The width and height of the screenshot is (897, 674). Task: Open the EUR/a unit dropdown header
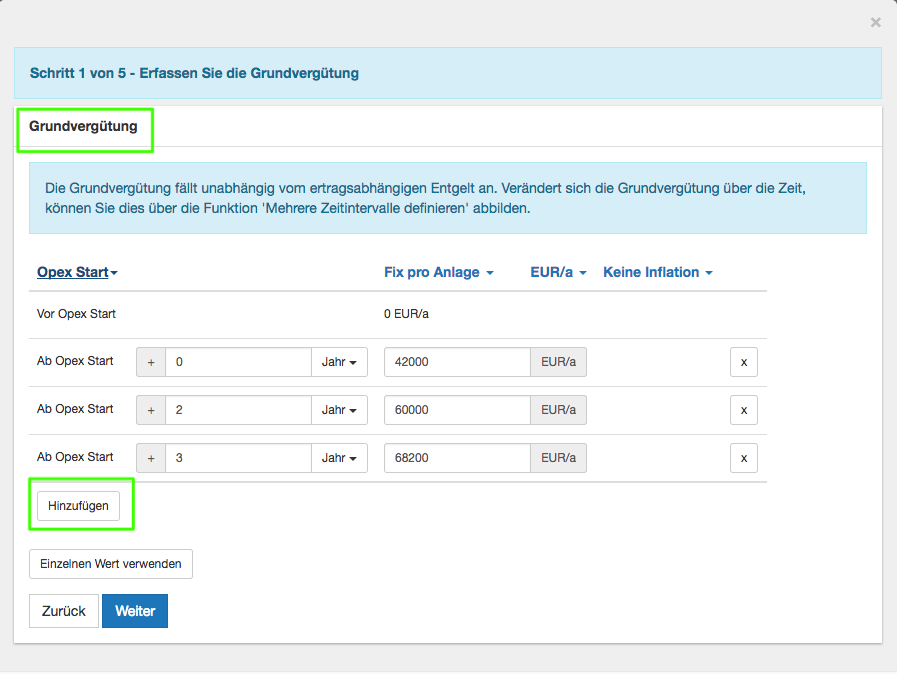(558, 272)
